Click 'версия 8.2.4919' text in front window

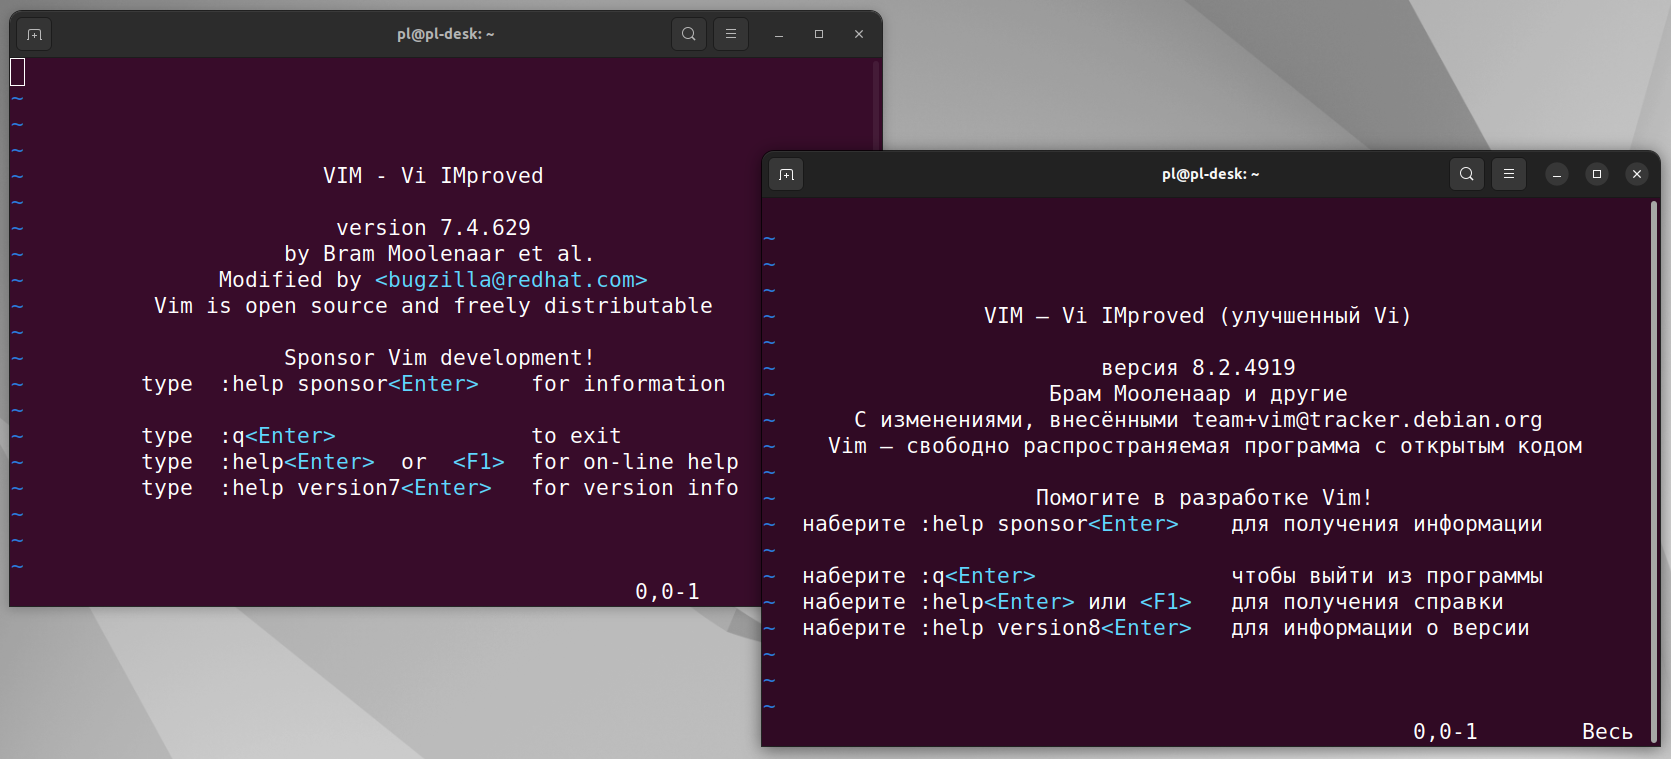(1198, 368)
